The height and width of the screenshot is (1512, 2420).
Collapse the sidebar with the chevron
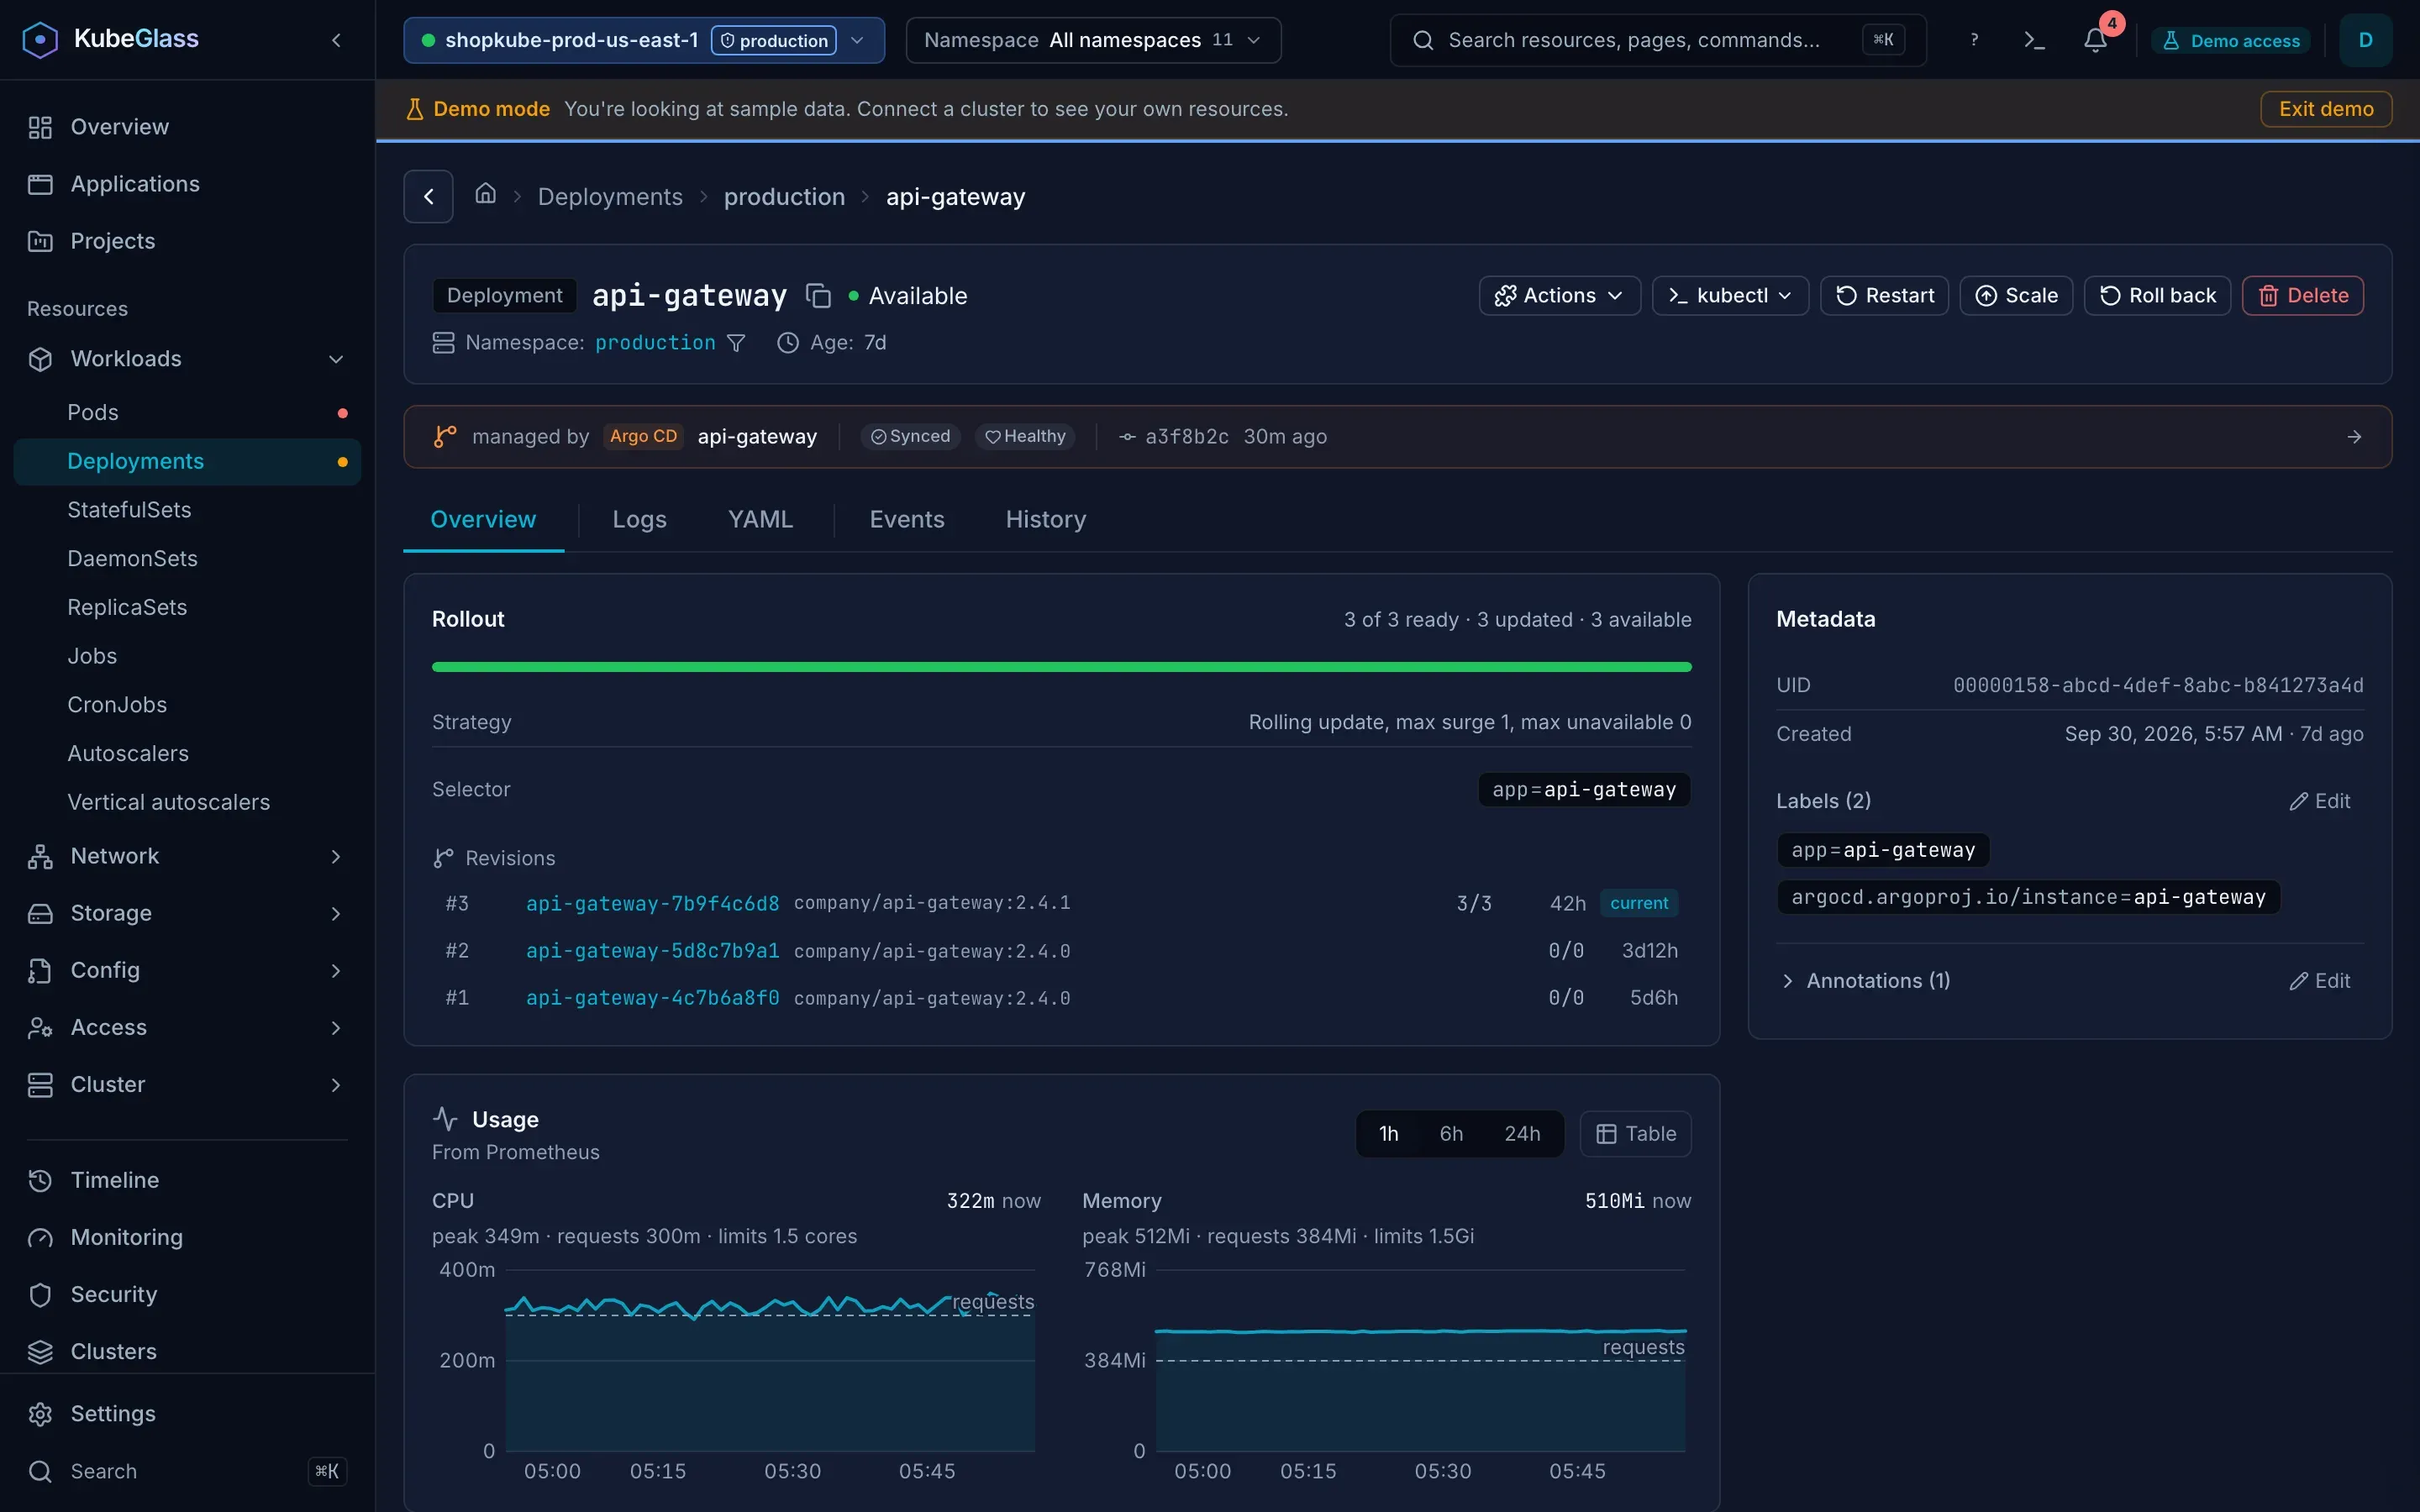click(x=336, y=40)
